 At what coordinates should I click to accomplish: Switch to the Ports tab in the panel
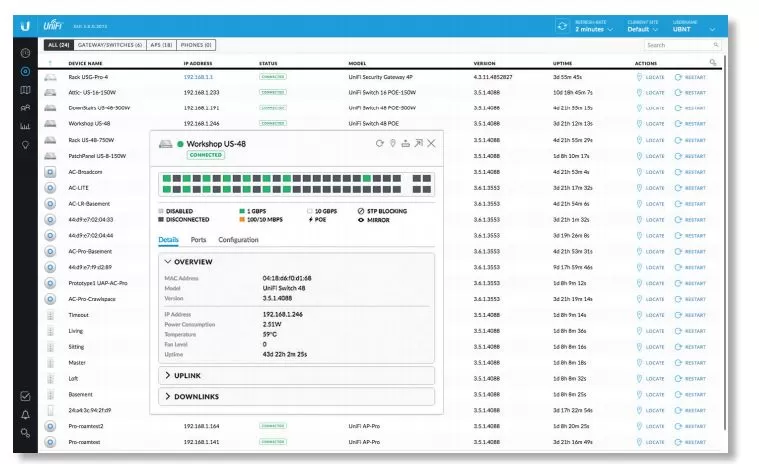click(x=198, y=239)
